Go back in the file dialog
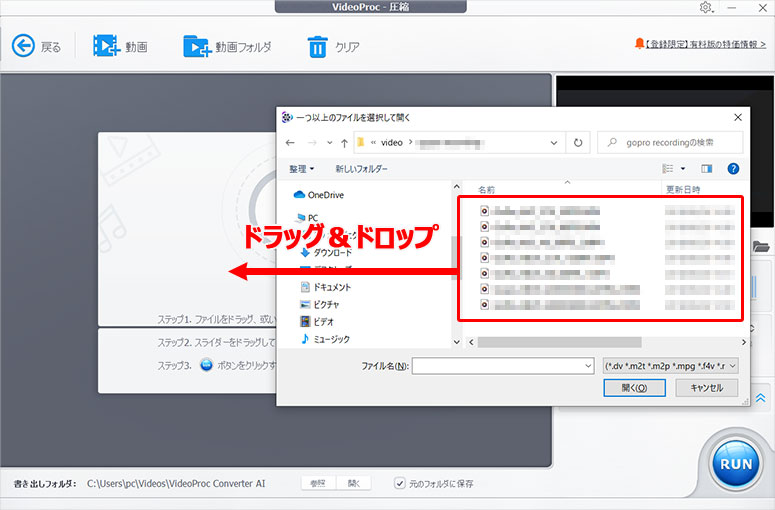The height and width of the screenshot is (510, 775). click(290, 143)
